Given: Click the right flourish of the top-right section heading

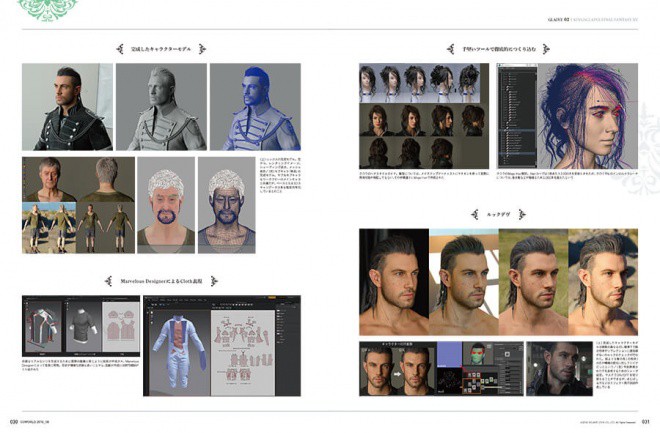Looking at the screenshot, I should point(546,49).
